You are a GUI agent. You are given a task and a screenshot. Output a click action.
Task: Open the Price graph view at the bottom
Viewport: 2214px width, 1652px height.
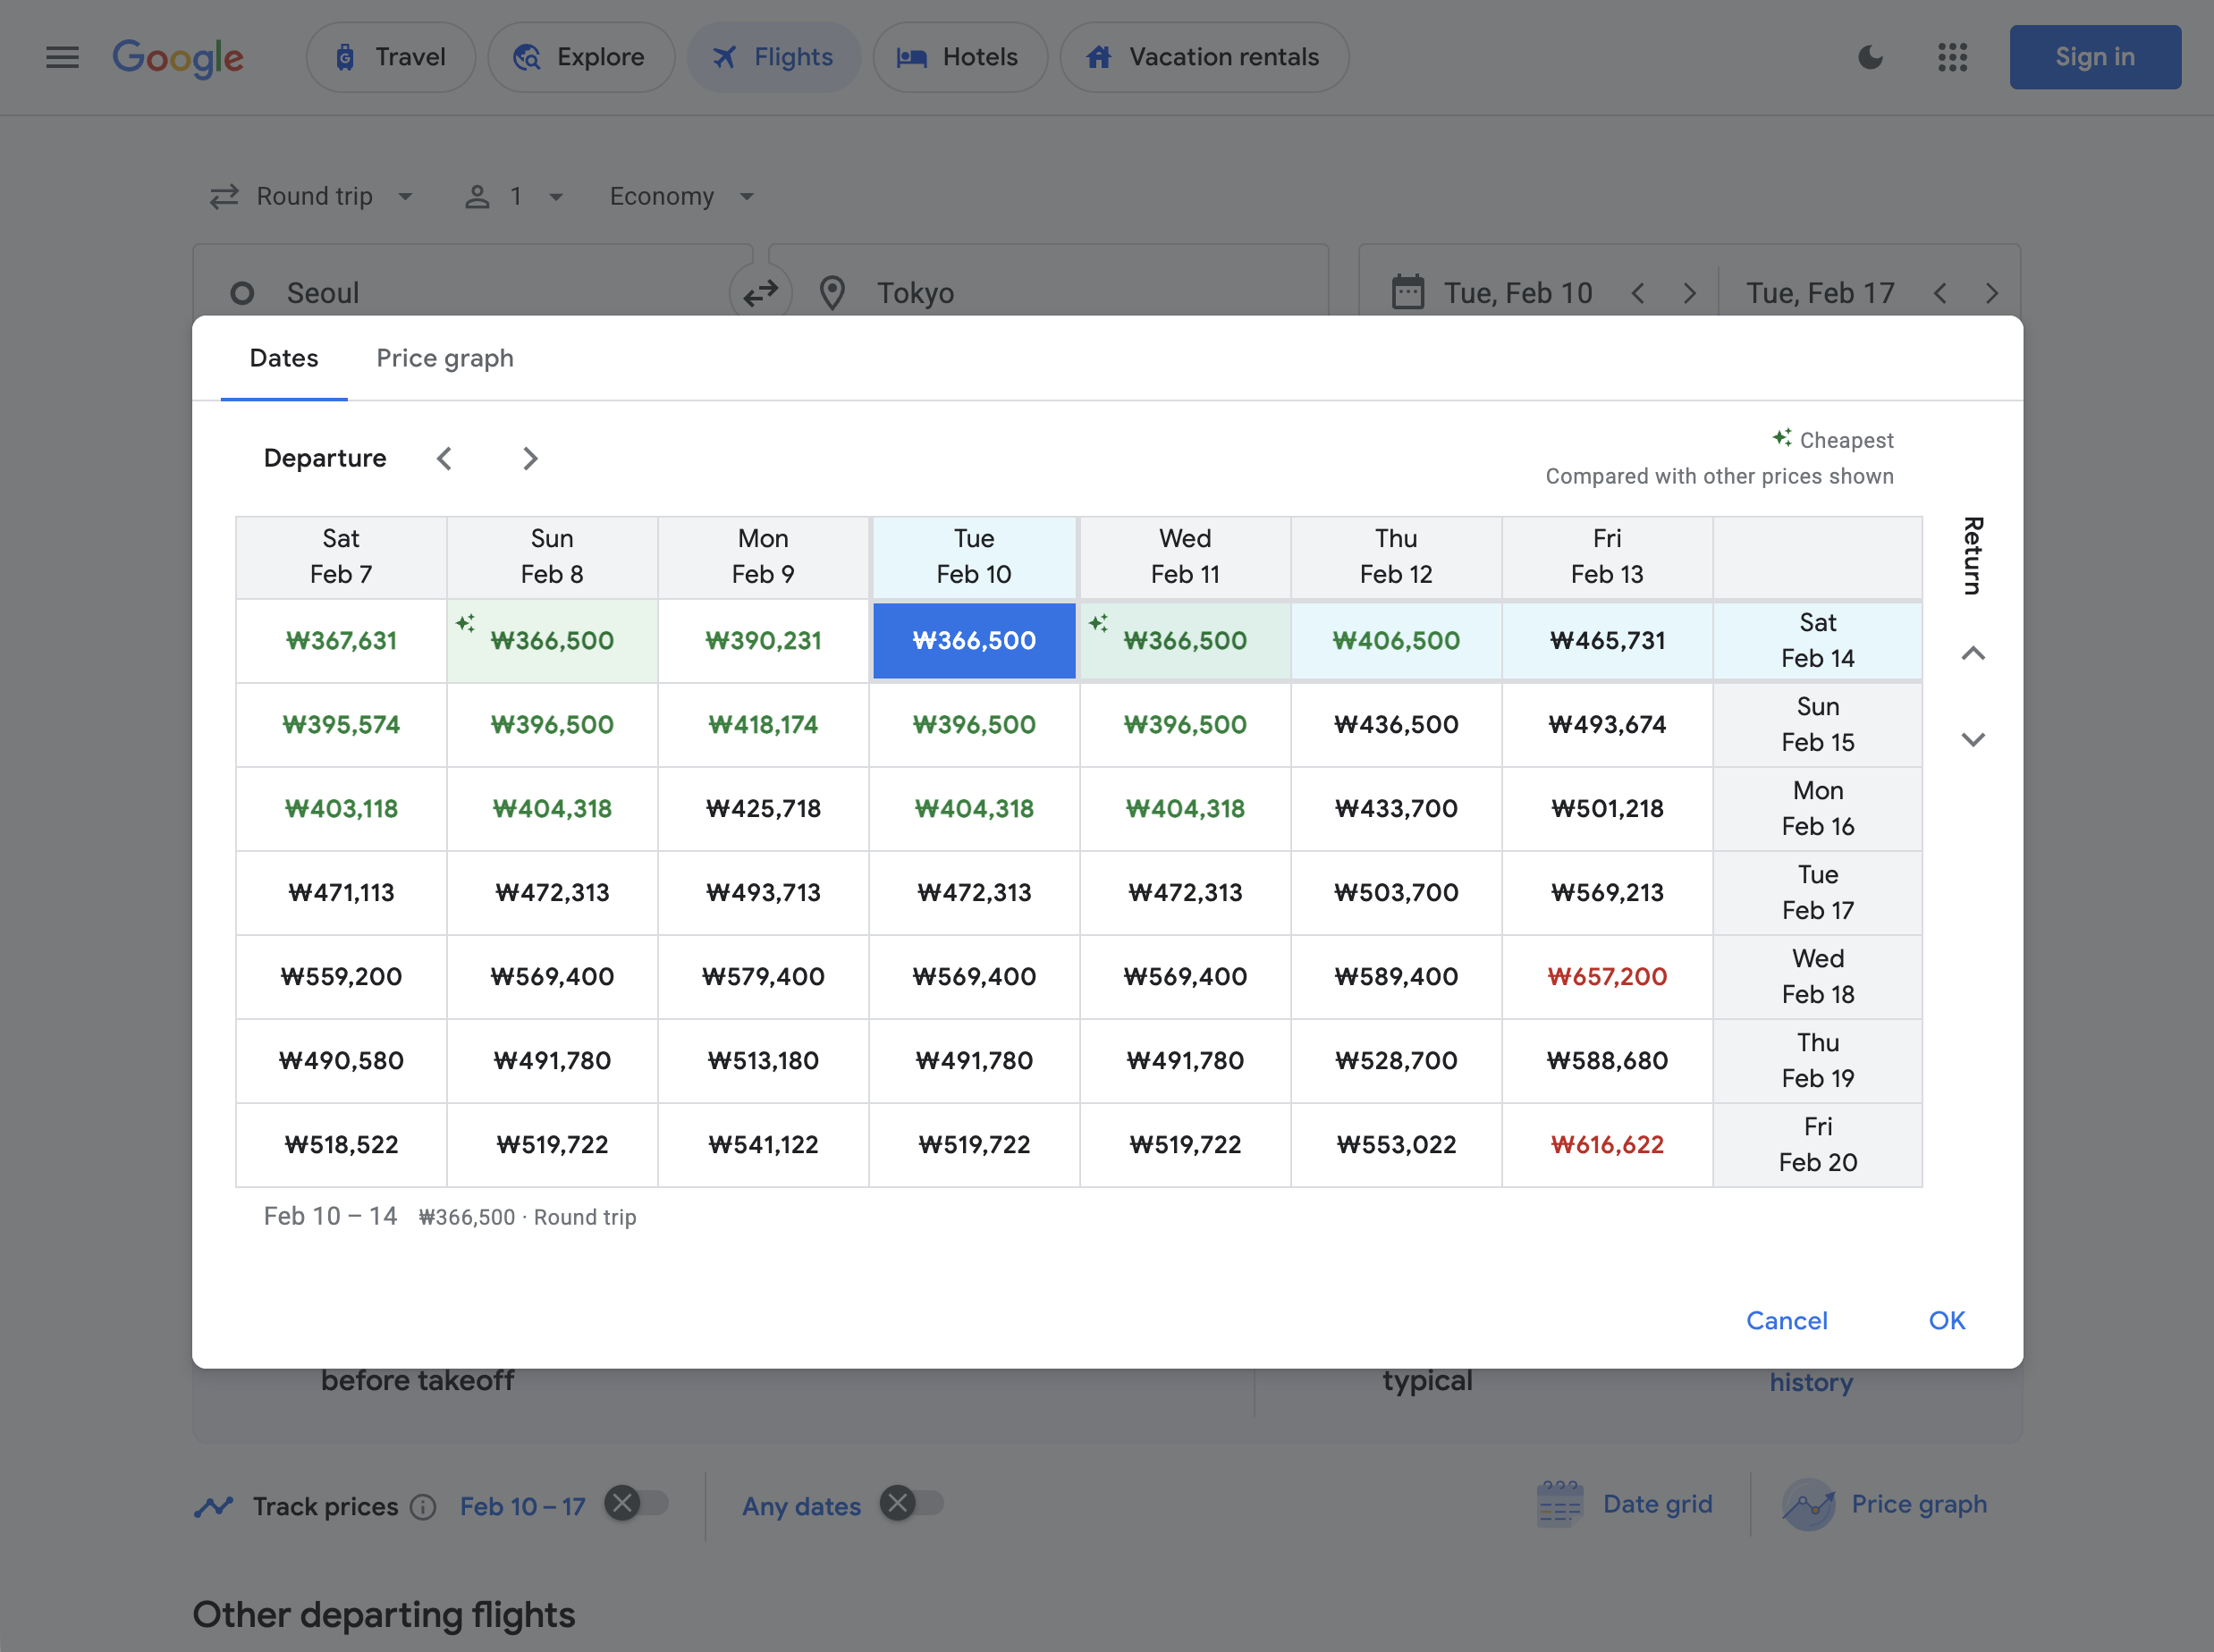(x=1887, y=1504)
